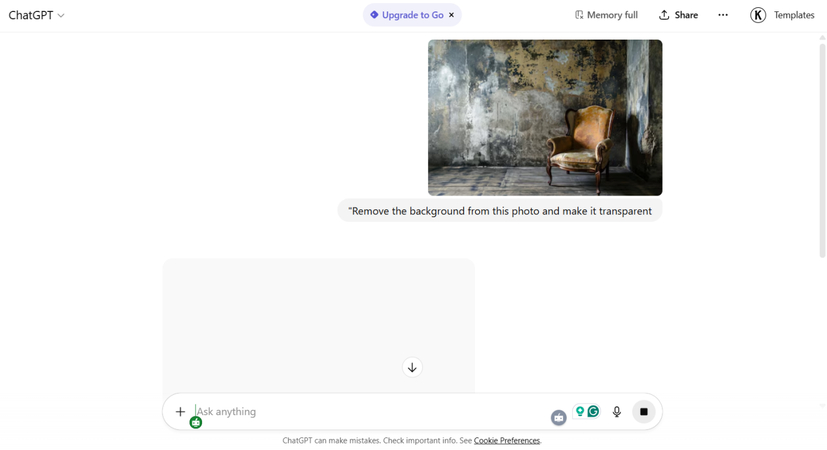Click the green robot extension badge
The width and height of the screenshot is (827, 450).
(x=196, y=423)
